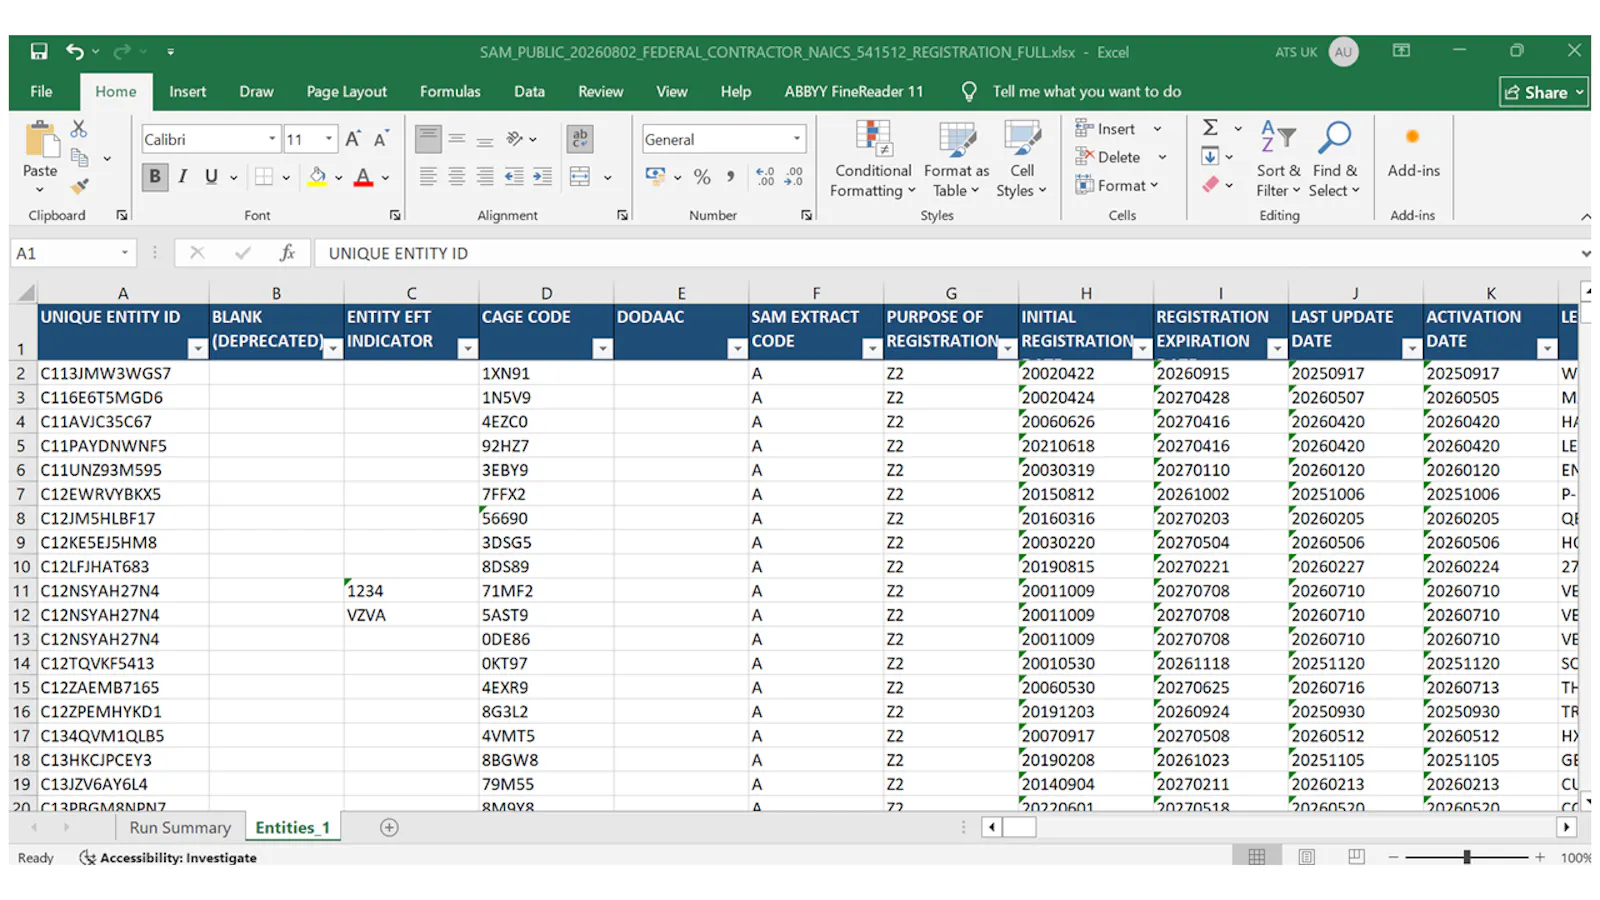Switch to the Formulas ribbon tab
Viewport: 1600px width, 900px height.
click(x=450, y=91)
